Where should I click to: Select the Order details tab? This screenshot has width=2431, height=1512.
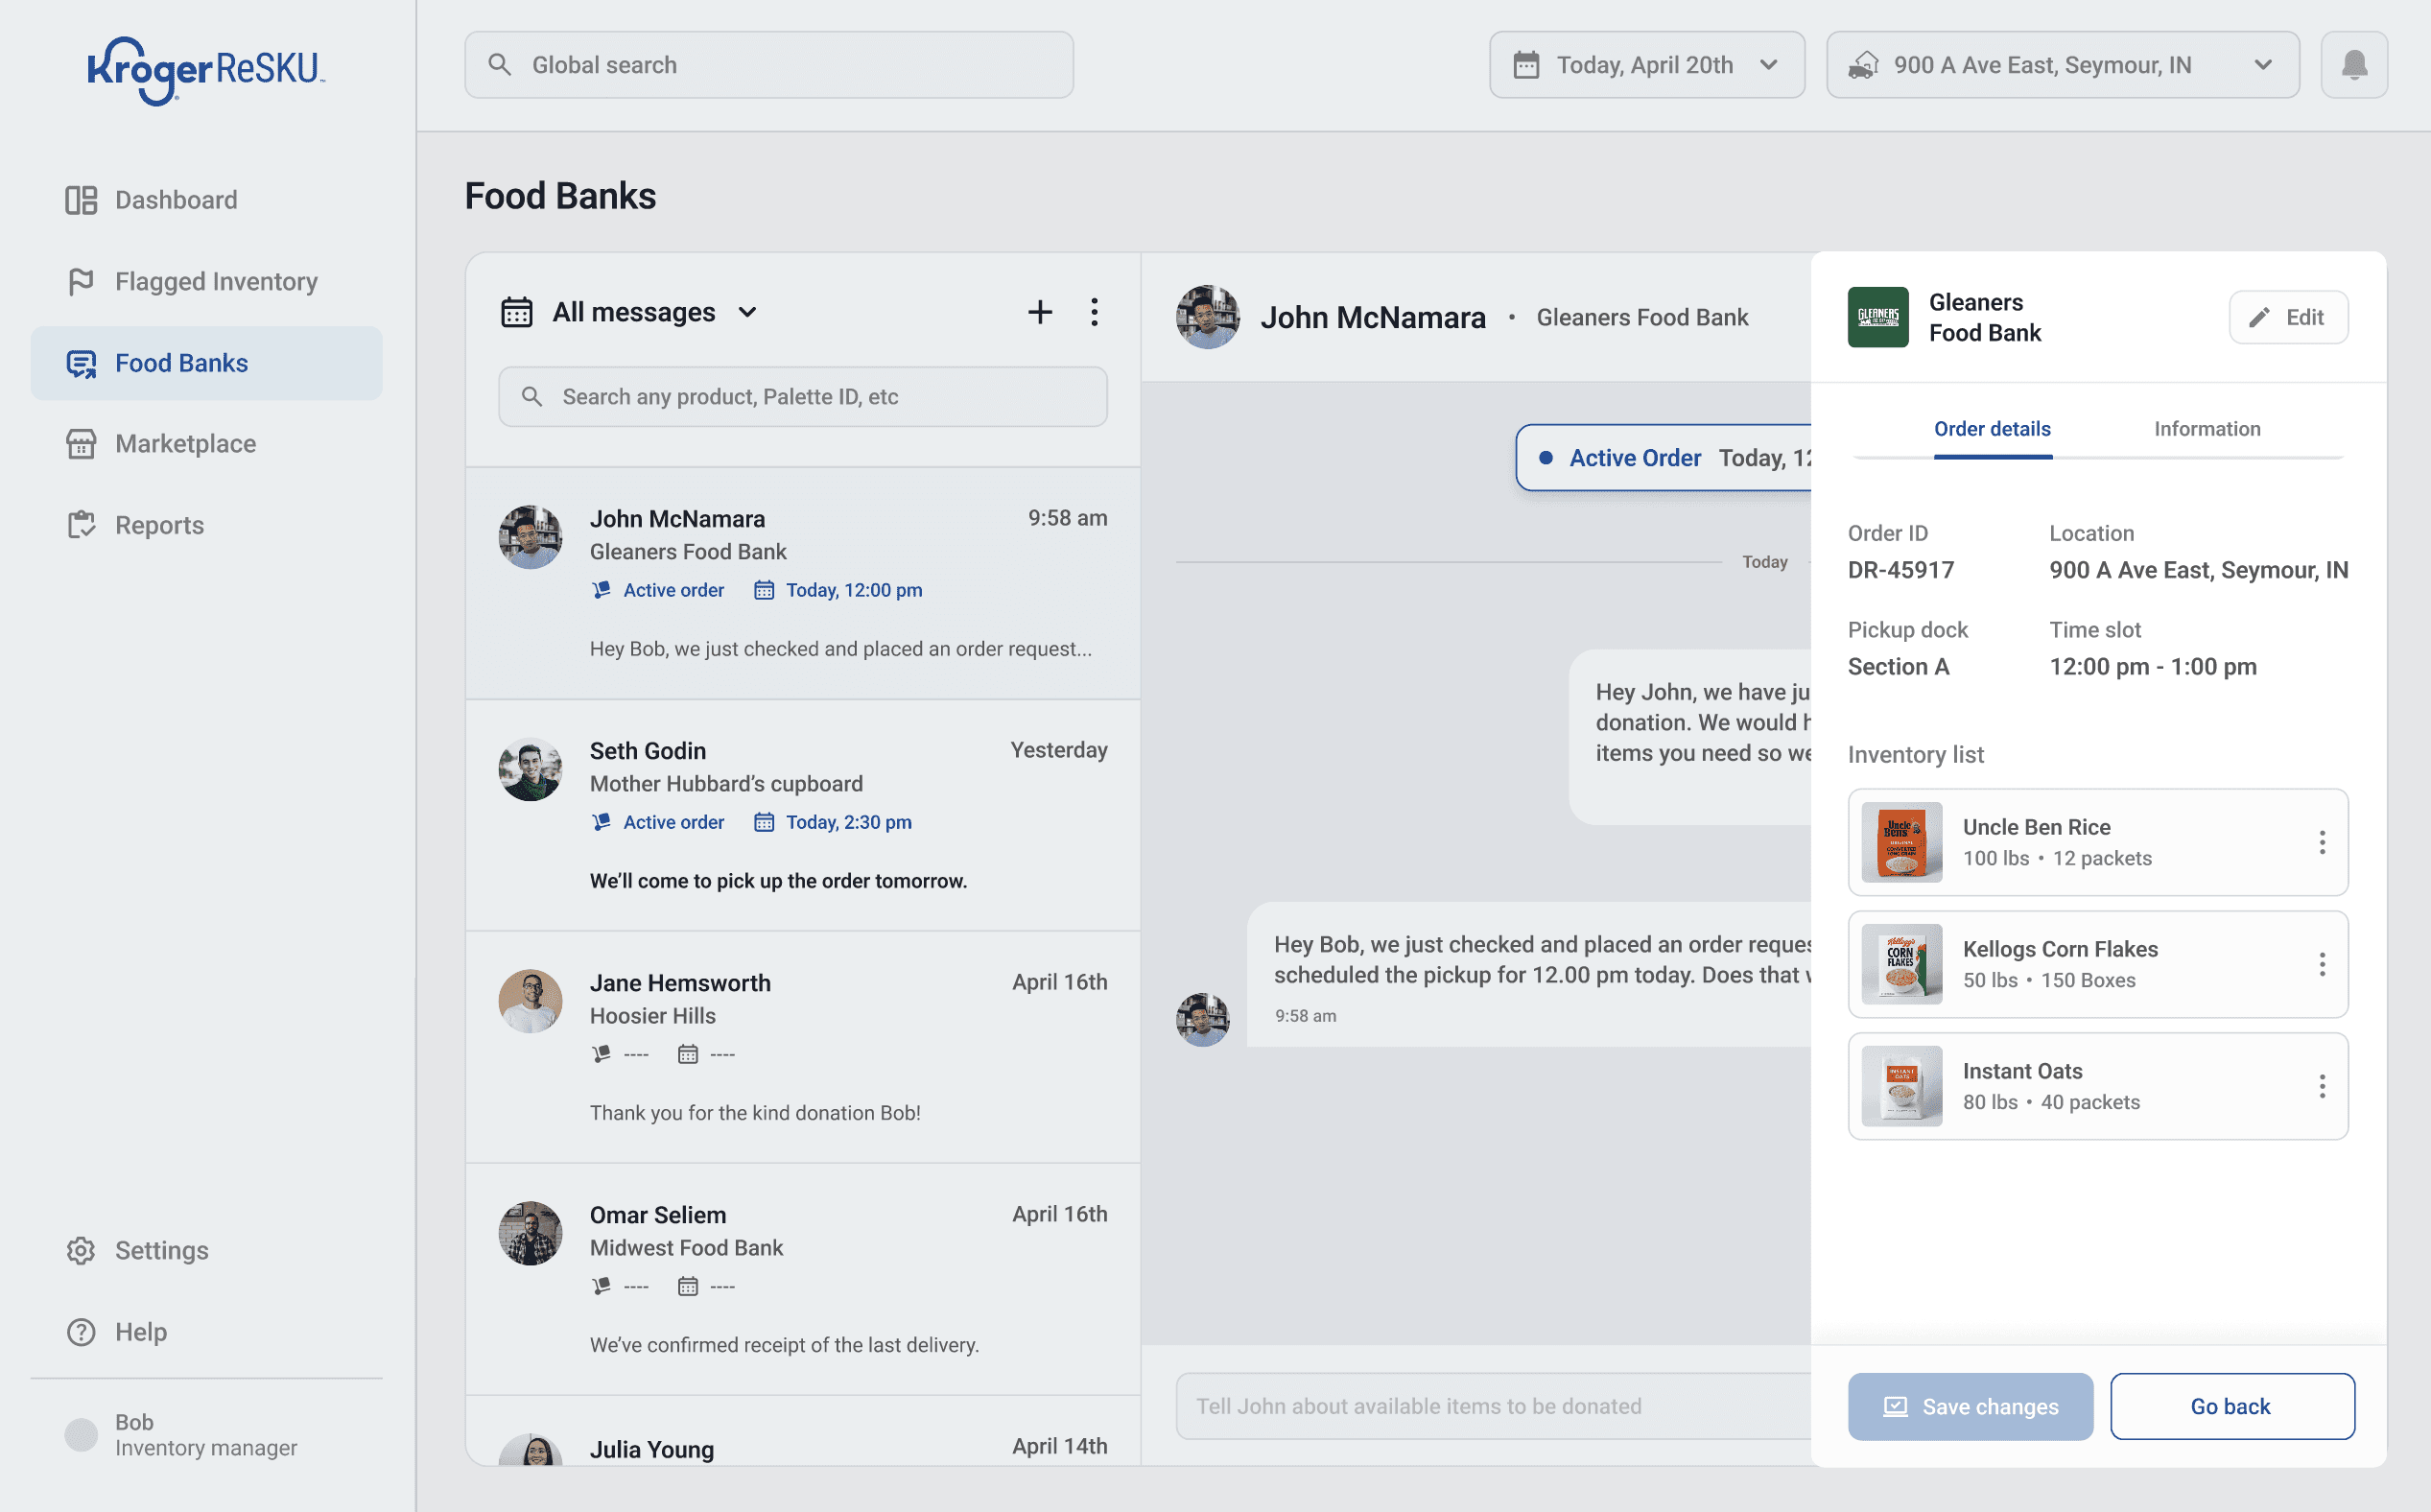(x=1991, y=429)
